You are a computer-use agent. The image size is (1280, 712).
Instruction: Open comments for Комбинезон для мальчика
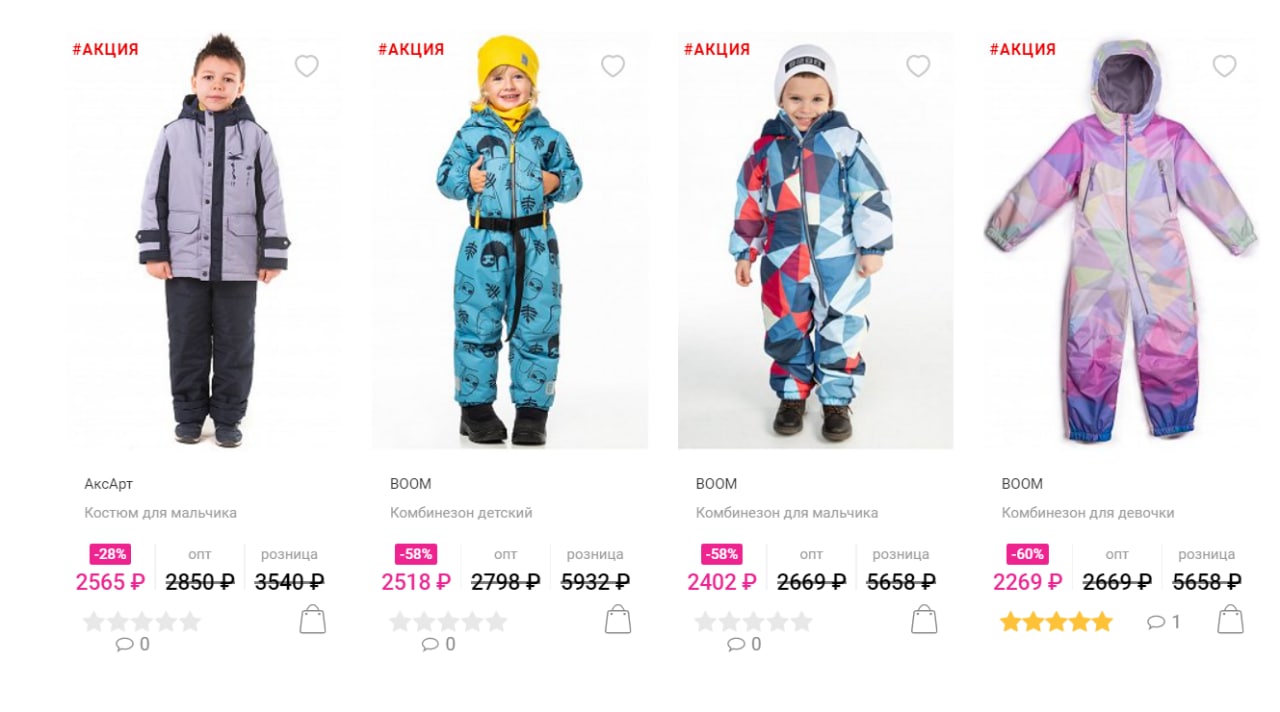pyautogui.click(x=745, y=645)
